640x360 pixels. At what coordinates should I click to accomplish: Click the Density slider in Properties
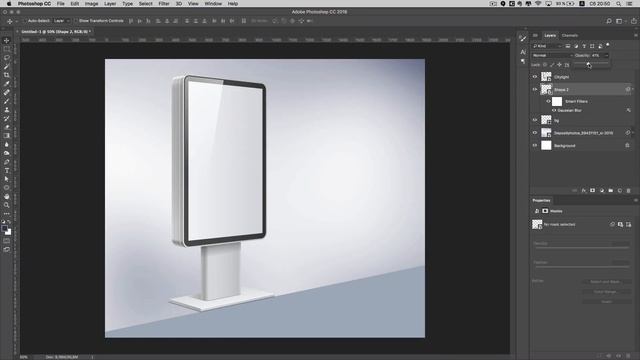(x=582, y=248)
